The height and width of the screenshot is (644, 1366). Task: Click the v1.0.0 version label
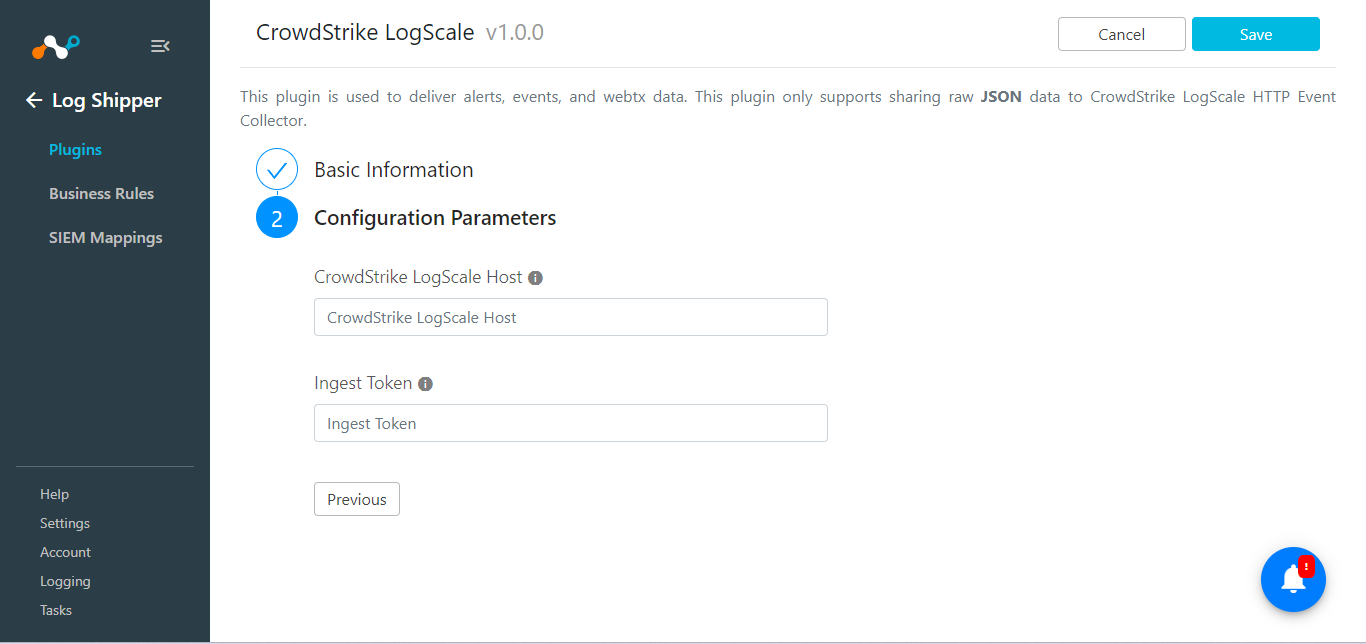tap(515, 32)
